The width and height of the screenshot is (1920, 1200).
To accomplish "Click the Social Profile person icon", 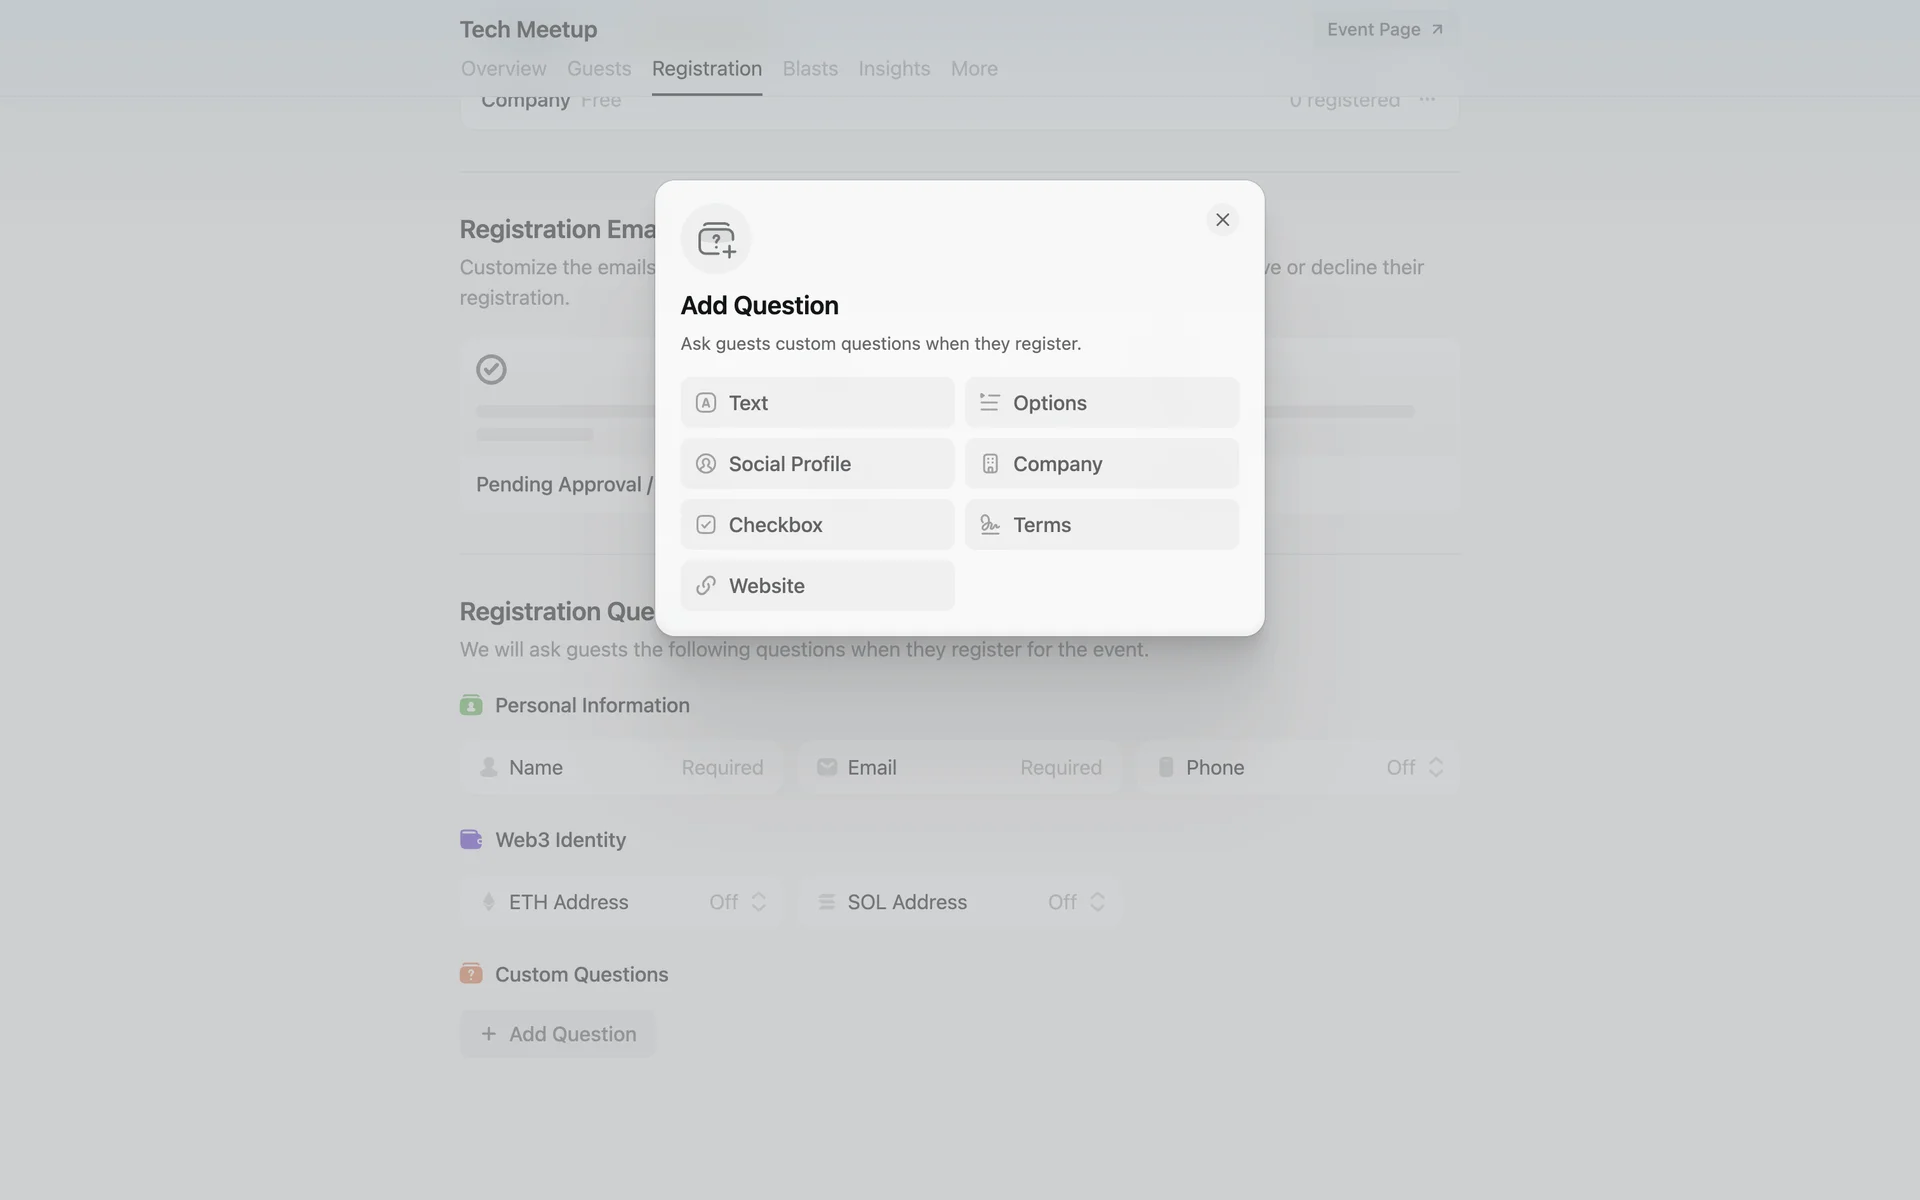I will 706,464.
